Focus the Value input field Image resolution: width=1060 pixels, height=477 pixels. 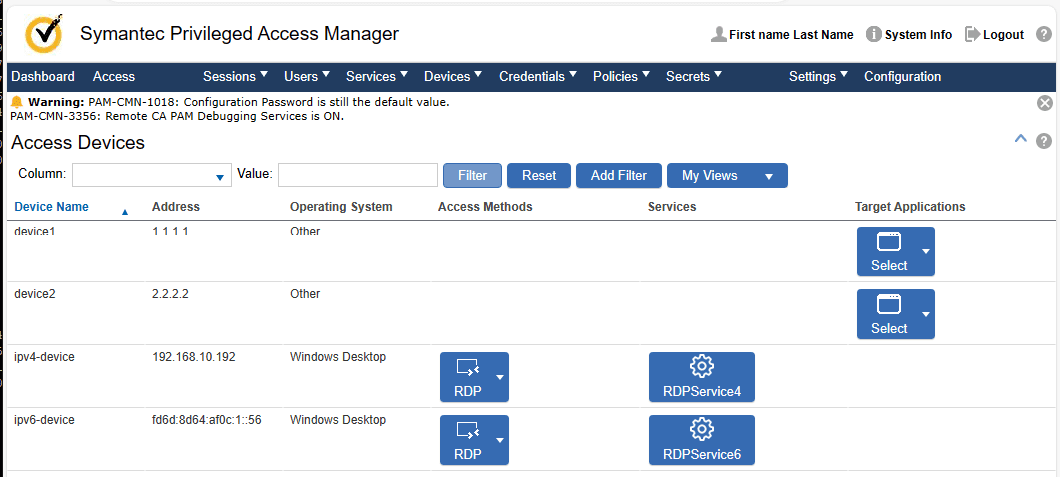click(x=358, y=175)
